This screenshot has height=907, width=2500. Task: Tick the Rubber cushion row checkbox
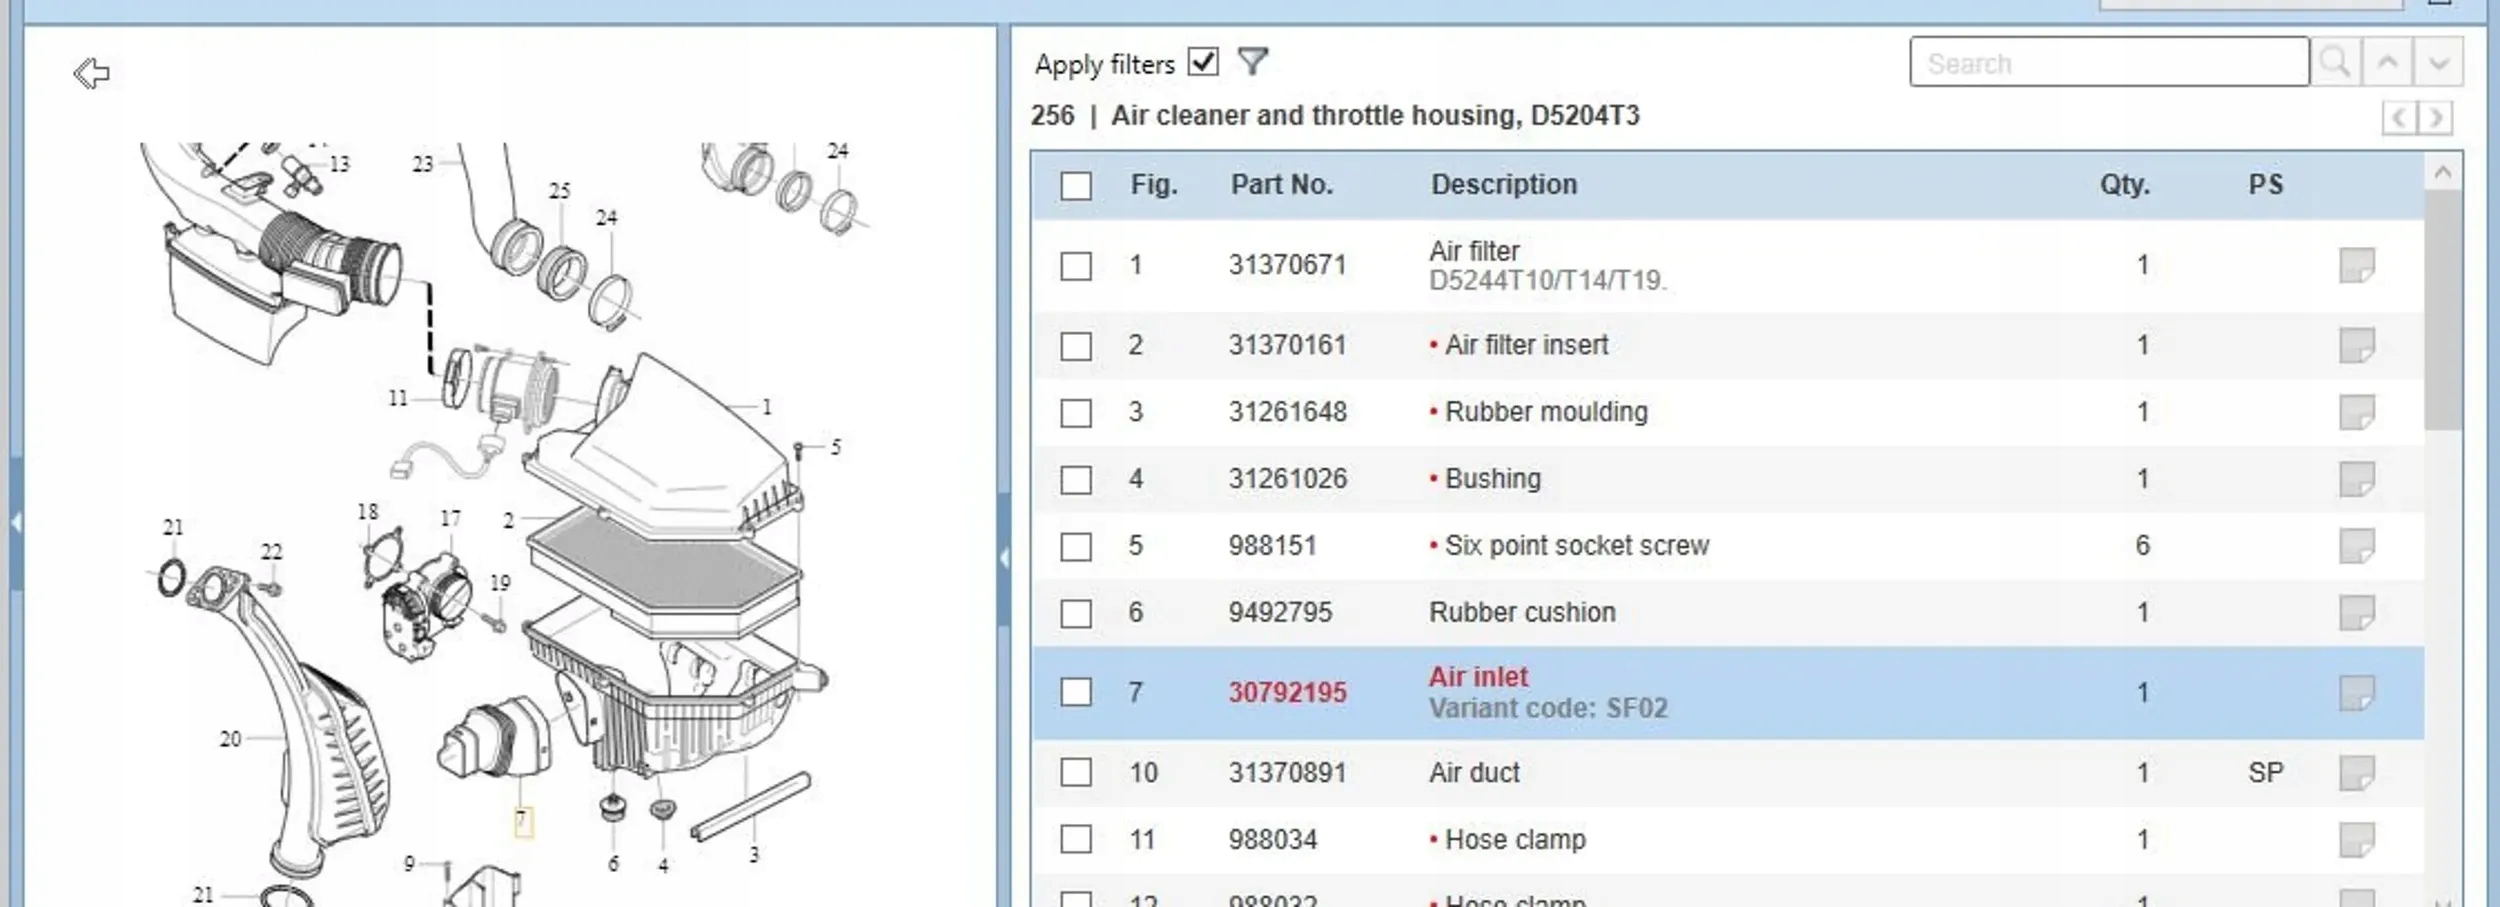1076,613
